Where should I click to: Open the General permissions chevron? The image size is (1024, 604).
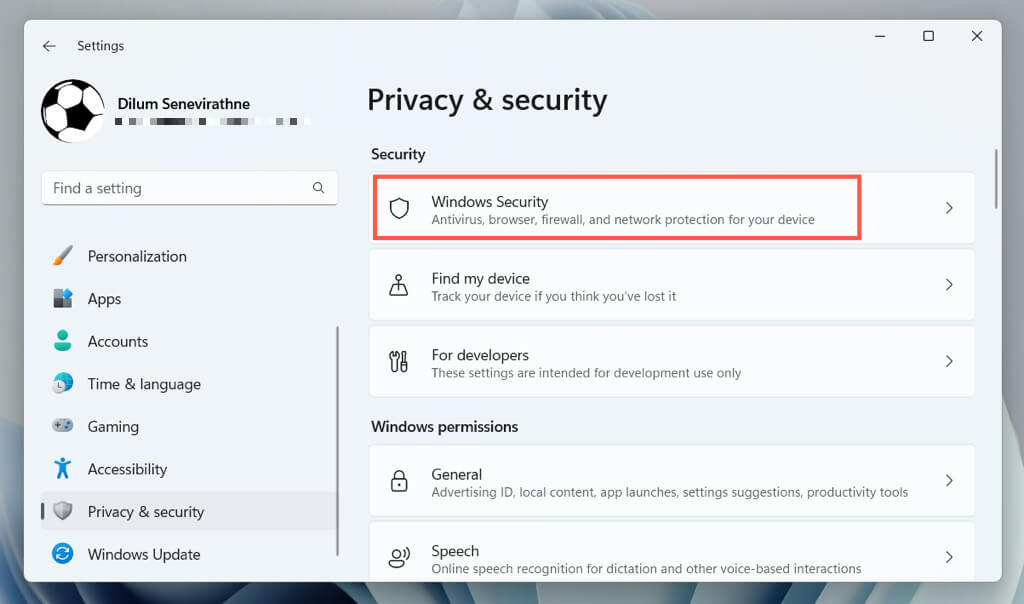pos(949,481)
